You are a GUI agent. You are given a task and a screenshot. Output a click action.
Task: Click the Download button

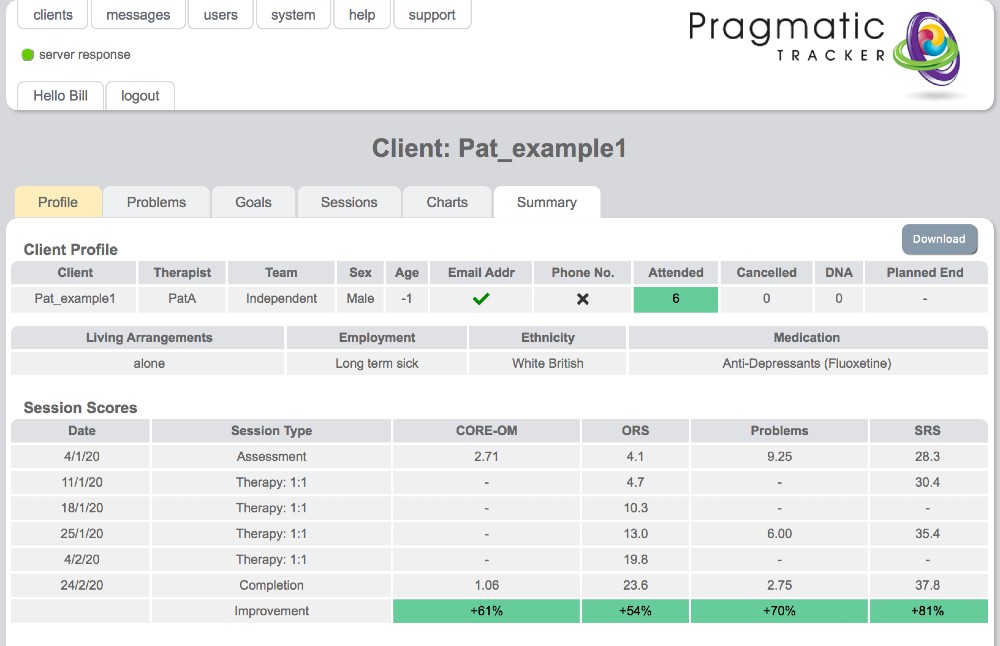(x=939, y=239)
